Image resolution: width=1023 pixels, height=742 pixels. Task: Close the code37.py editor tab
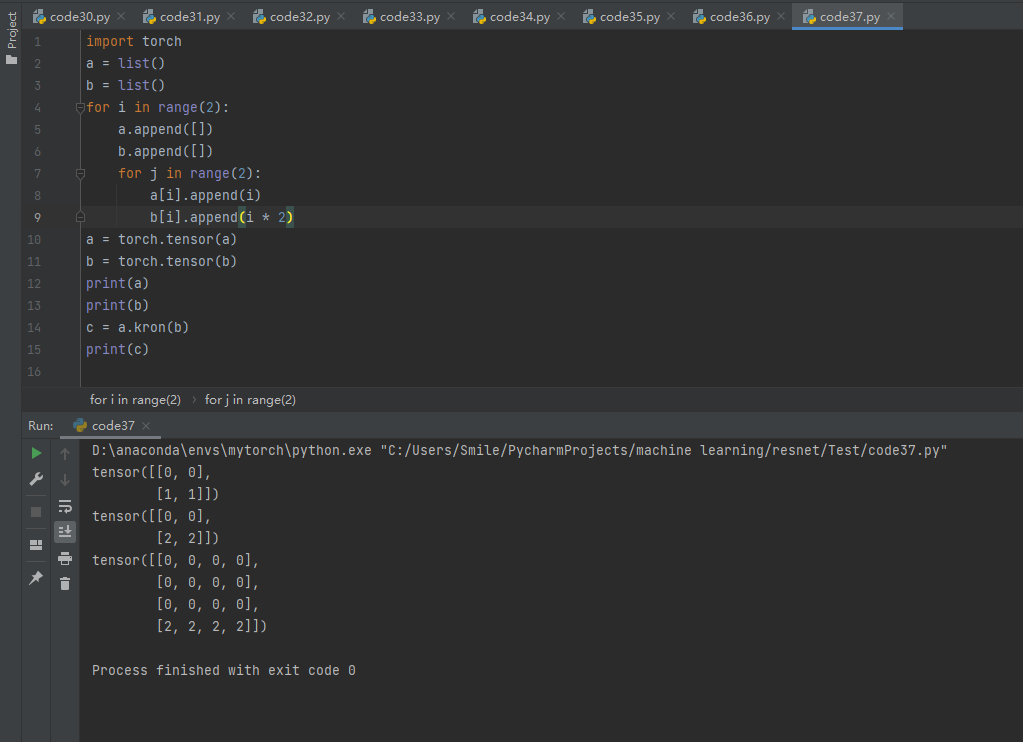(891, 16)
